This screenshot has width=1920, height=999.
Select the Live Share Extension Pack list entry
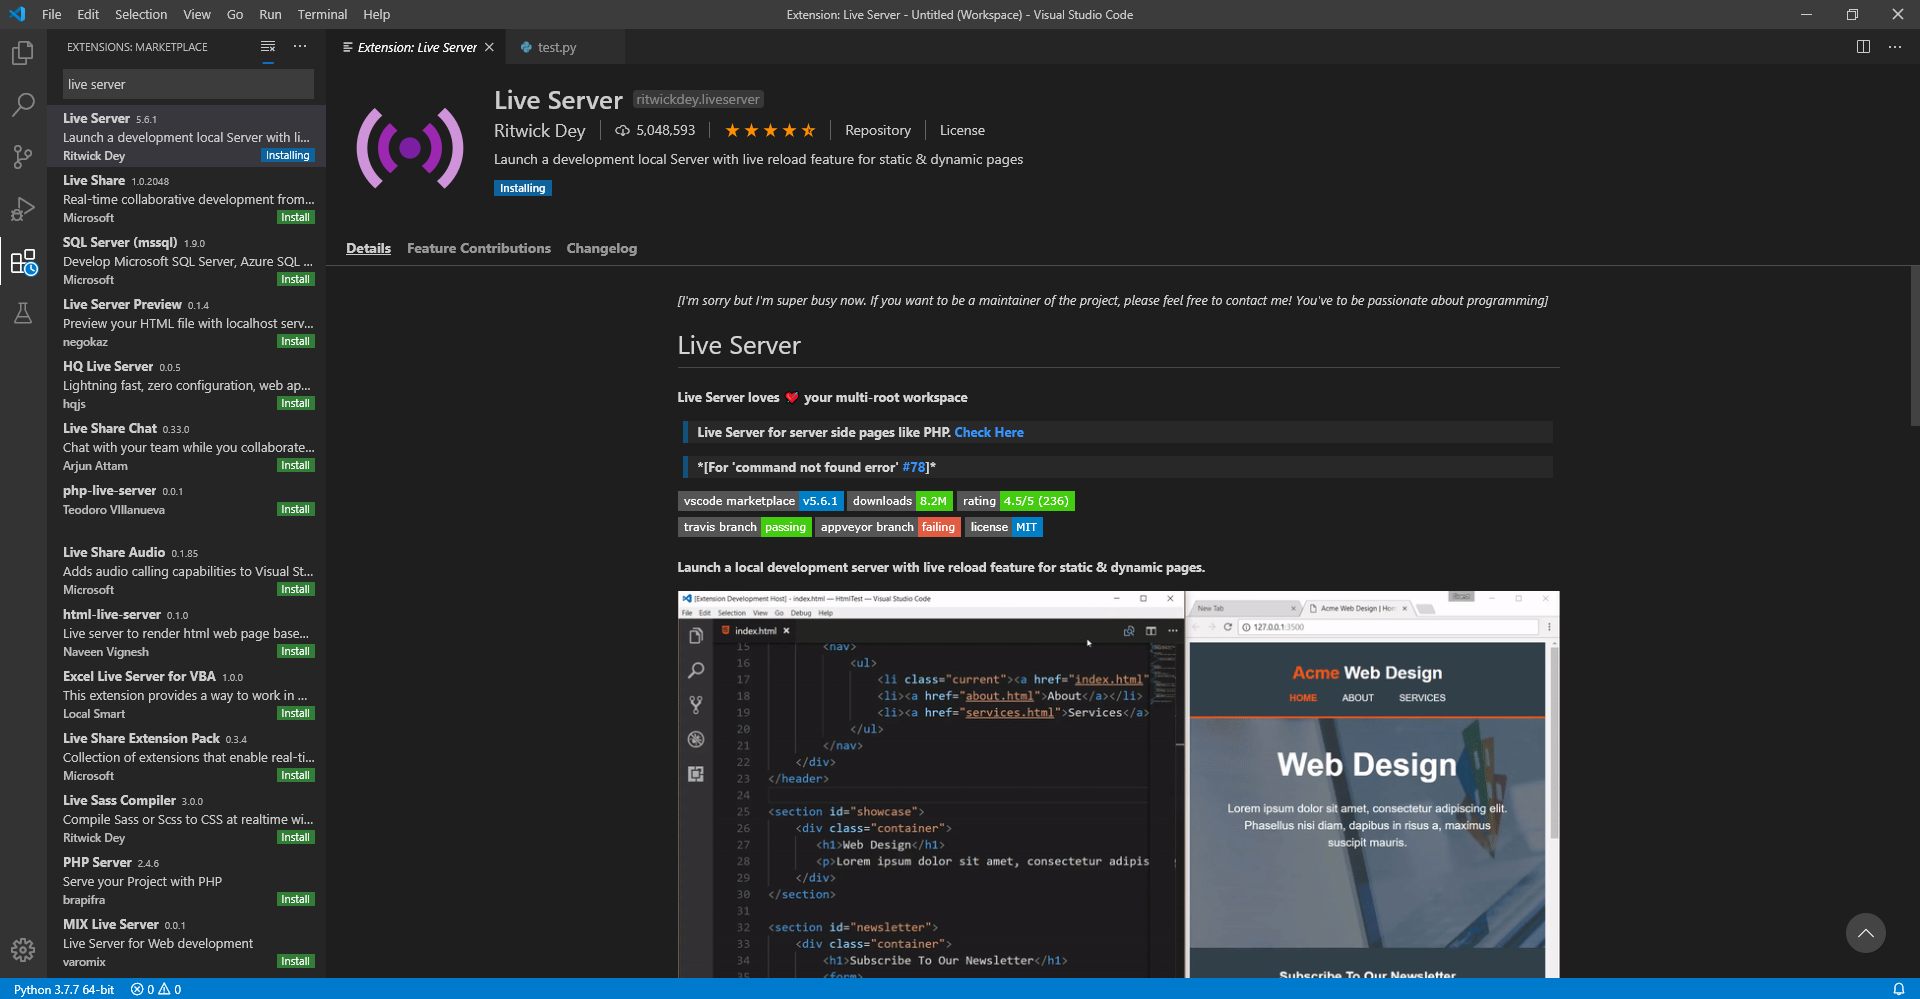pos(187,756)
